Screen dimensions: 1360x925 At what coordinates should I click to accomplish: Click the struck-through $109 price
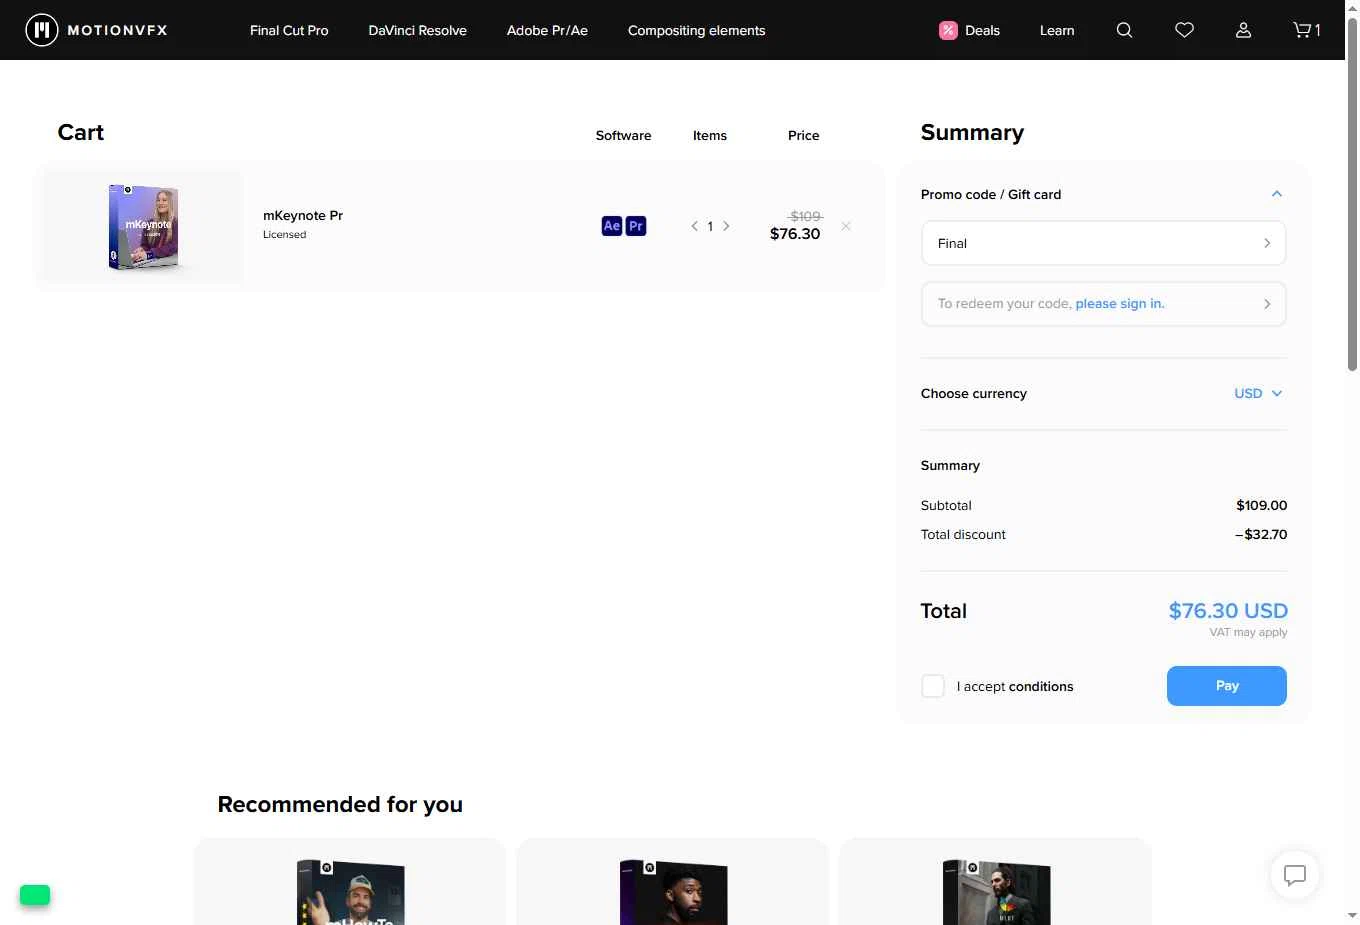pyautogui.click(x=805, y=216)
